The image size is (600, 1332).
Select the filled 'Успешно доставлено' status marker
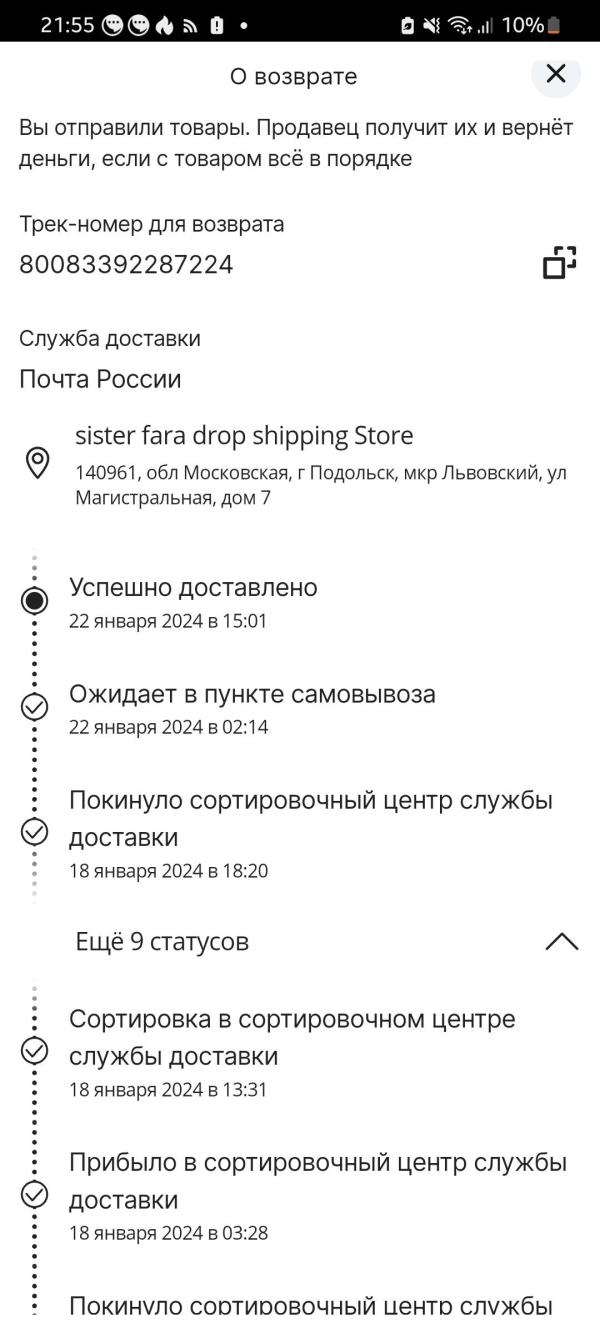tap(35, 600)
